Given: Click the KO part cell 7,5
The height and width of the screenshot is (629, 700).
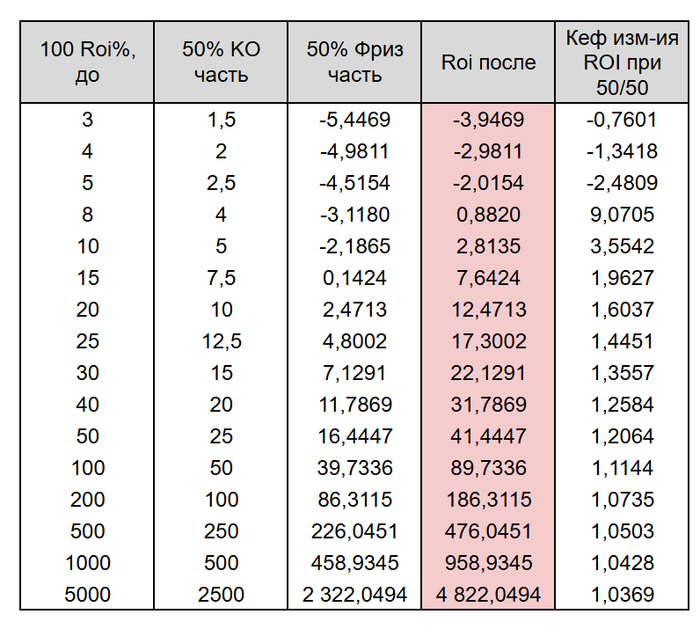Looking at the screenshot, I should (221, 278).
